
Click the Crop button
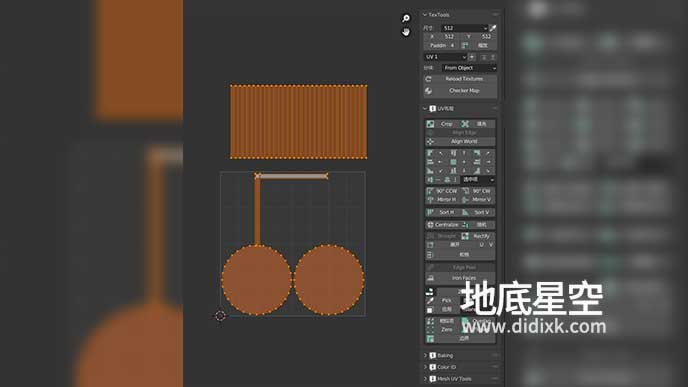click(443, 124)
